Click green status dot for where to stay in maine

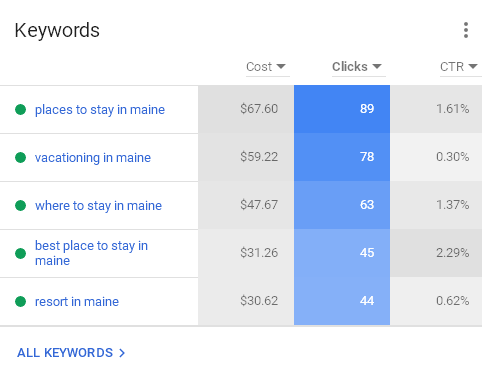click(x=21, y=205)
